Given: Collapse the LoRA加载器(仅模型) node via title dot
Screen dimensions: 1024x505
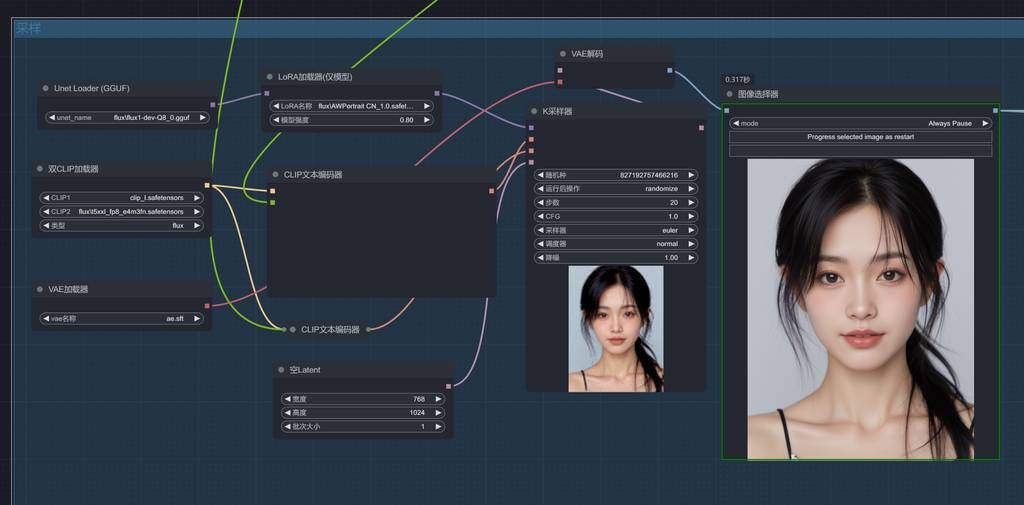Looking at the screenshot, I should (270, 76).
